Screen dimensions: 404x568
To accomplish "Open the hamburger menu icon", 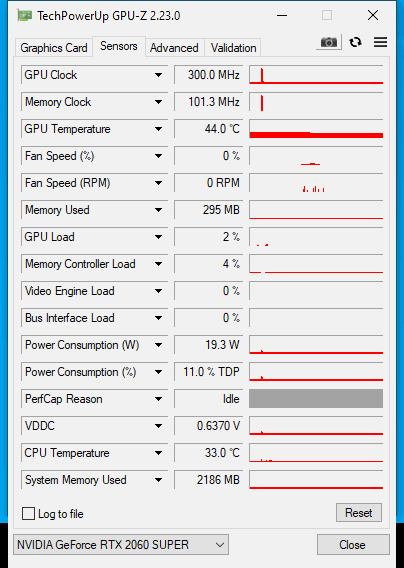I will pos(380,42).
